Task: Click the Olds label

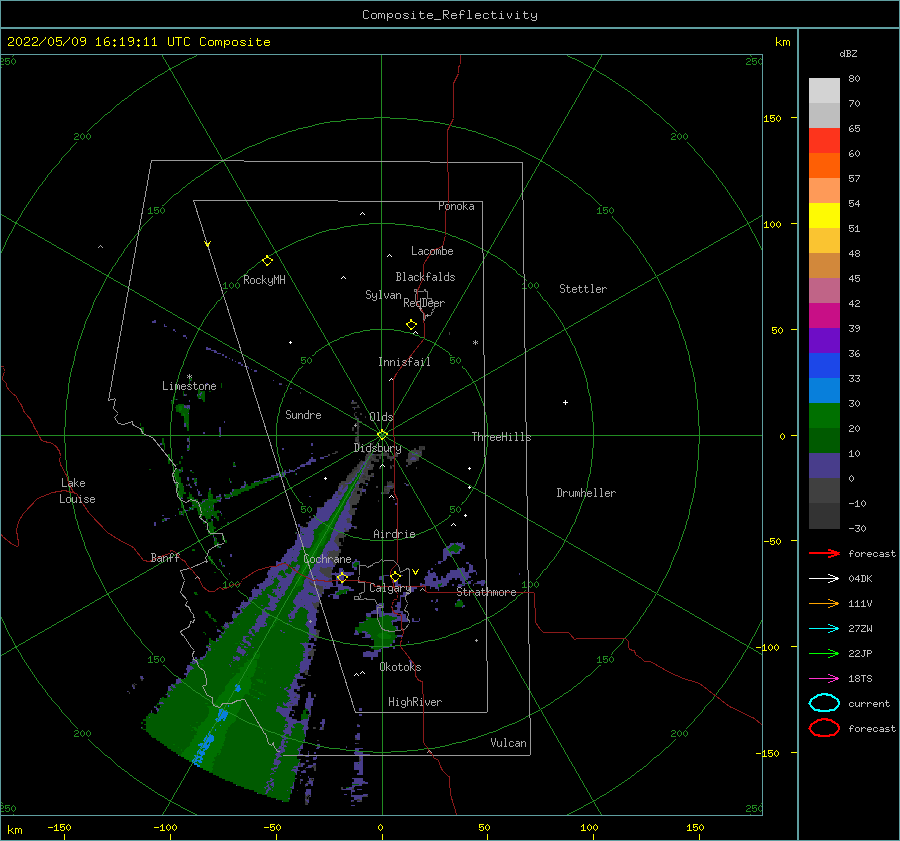Action: click(381, 417)
